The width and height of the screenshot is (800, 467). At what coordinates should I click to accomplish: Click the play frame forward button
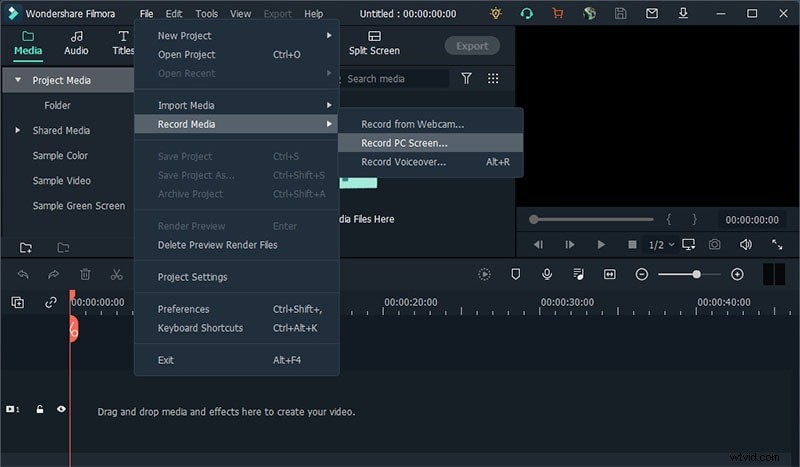click(569, 244)
